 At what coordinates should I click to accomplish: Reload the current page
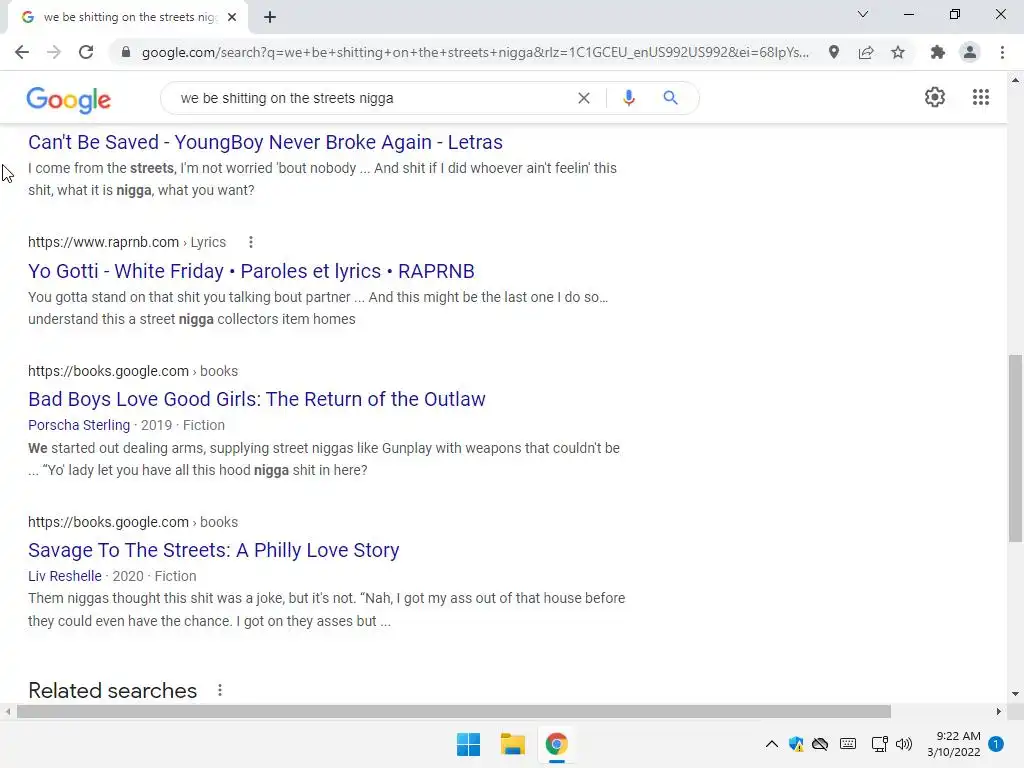tap(86, 52)
